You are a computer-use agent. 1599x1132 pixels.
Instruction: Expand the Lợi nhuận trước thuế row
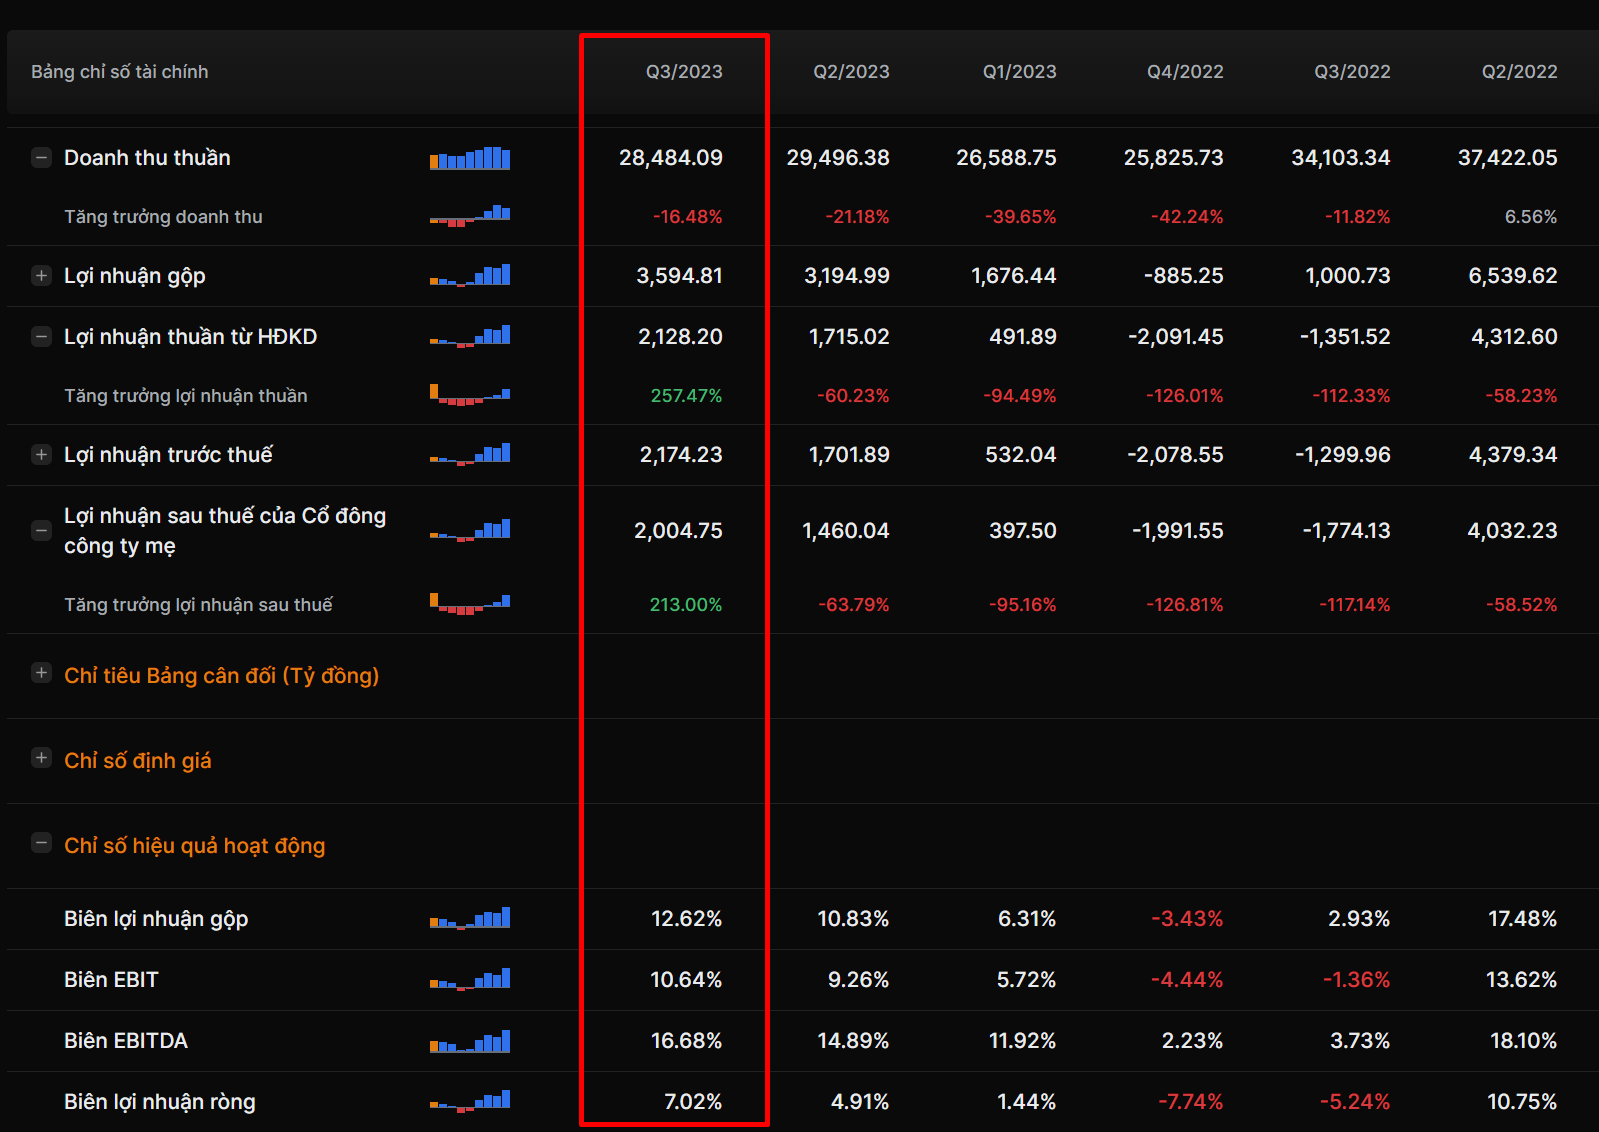(x=41, y=455)
